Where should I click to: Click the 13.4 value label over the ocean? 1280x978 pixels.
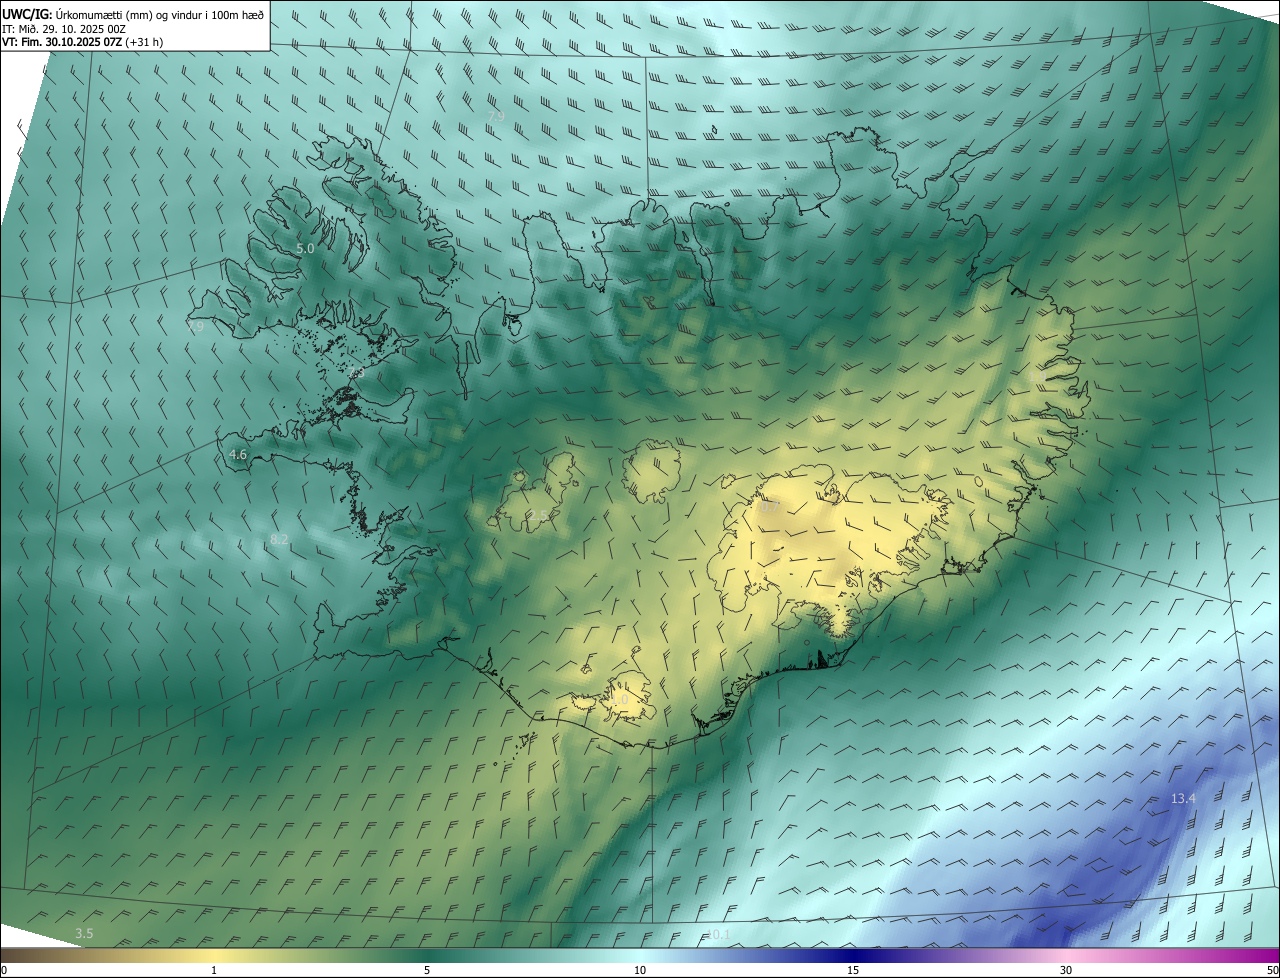click(x=1184, y=798)
